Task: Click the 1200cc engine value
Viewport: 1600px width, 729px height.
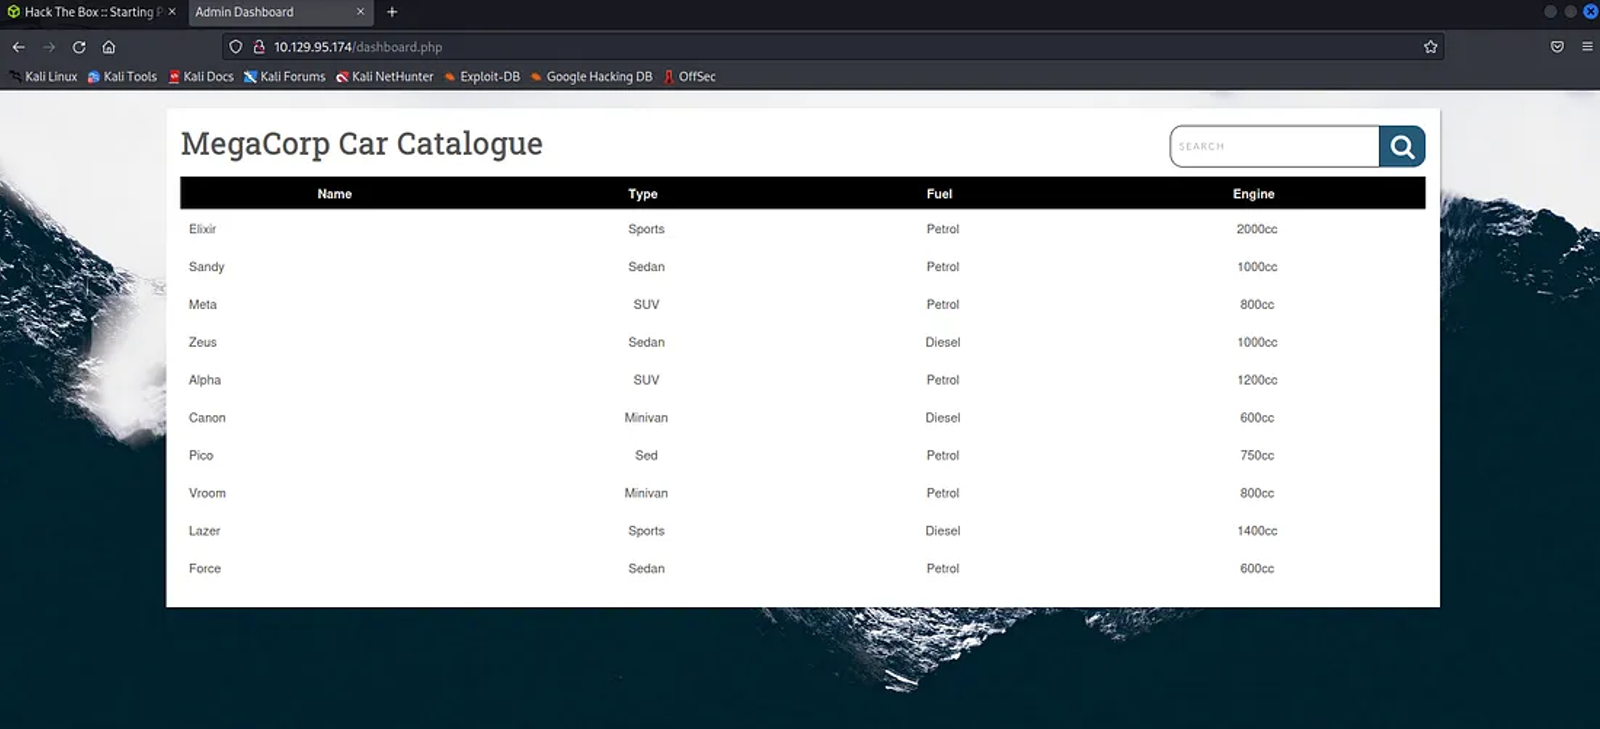Action: [x=1257, y=380]
